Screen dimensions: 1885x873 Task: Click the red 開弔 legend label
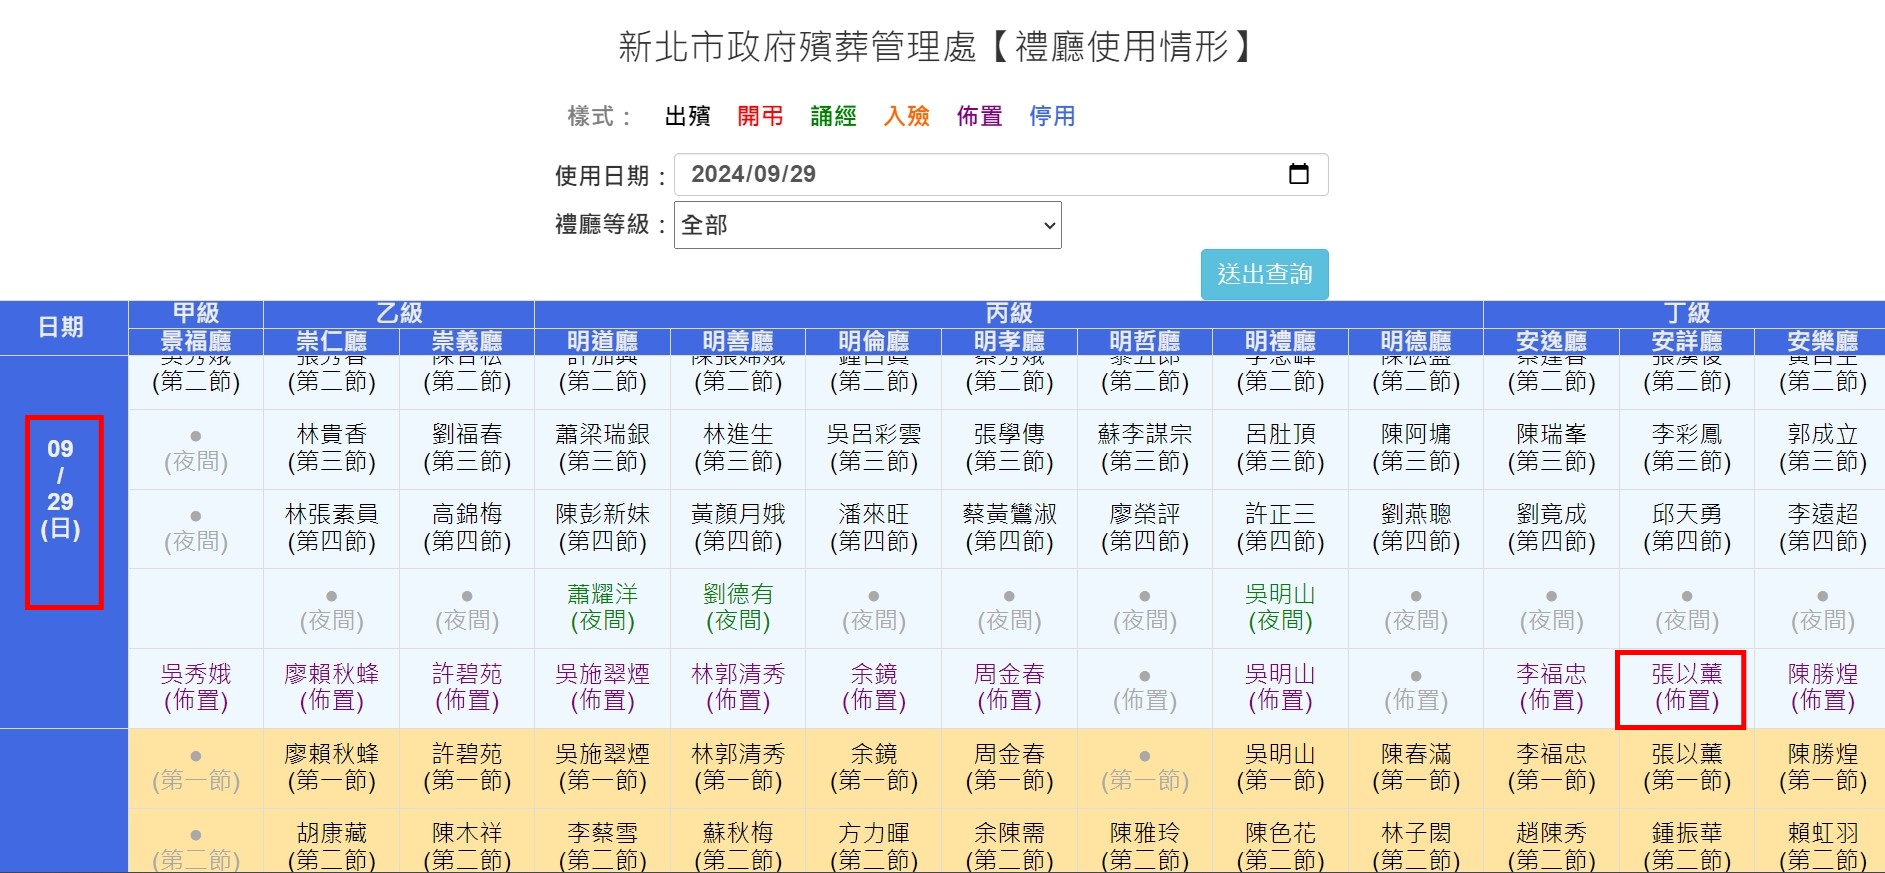click(x=760, y=116)
